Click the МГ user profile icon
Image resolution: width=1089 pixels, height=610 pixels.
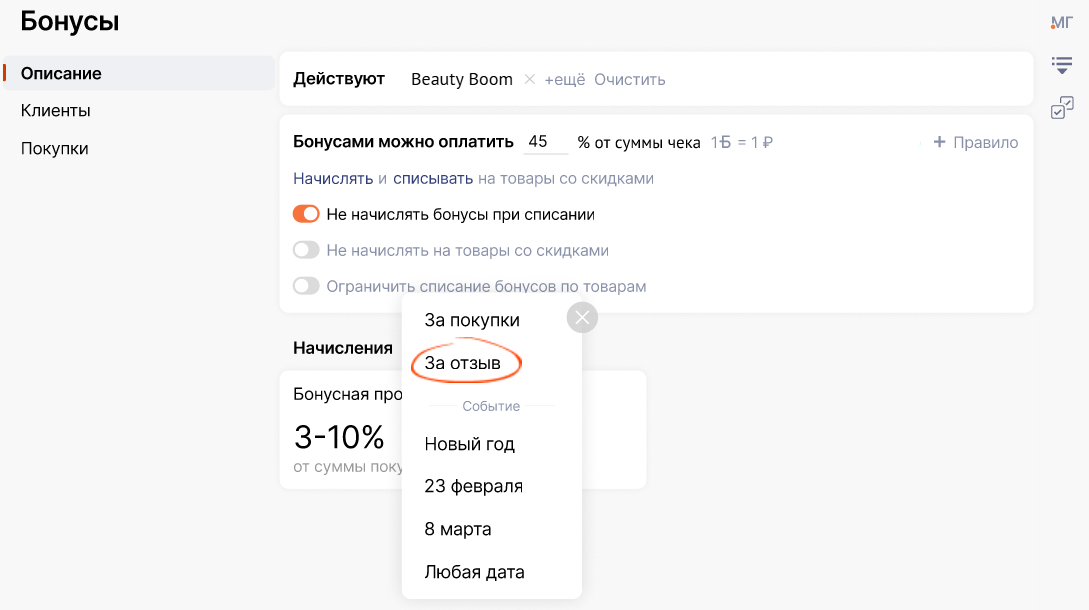tap(1061, 22)
